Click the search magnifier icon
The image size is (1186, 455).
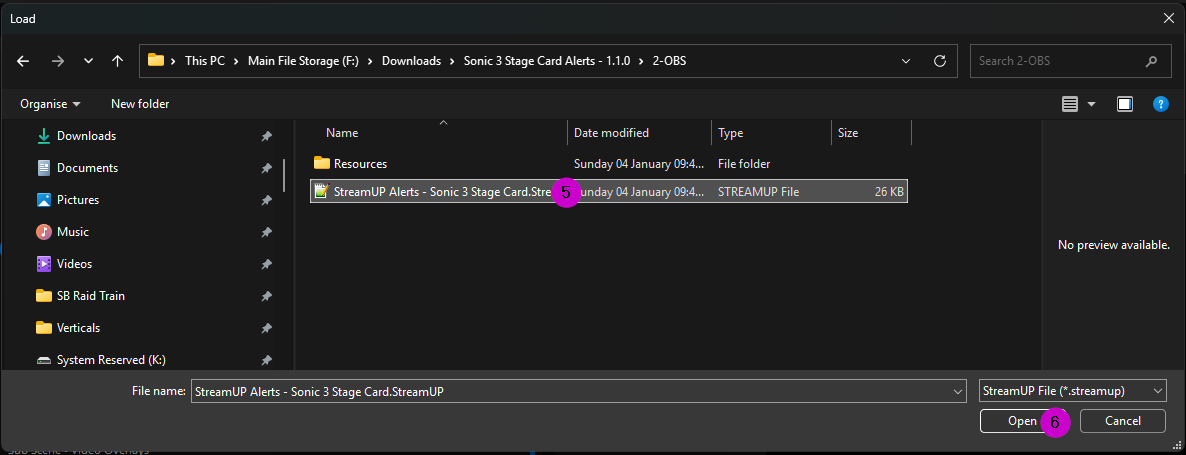coord(1151,61)
